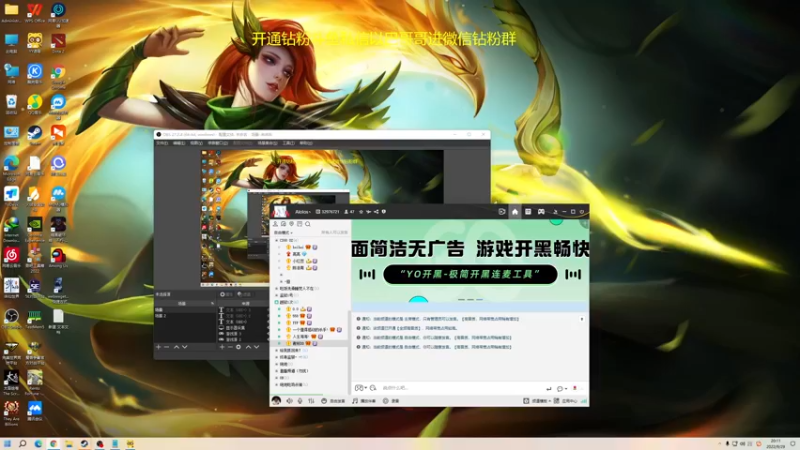
Task: Click the play-screen icon left of home icon
Action: (x=502, y=212)
